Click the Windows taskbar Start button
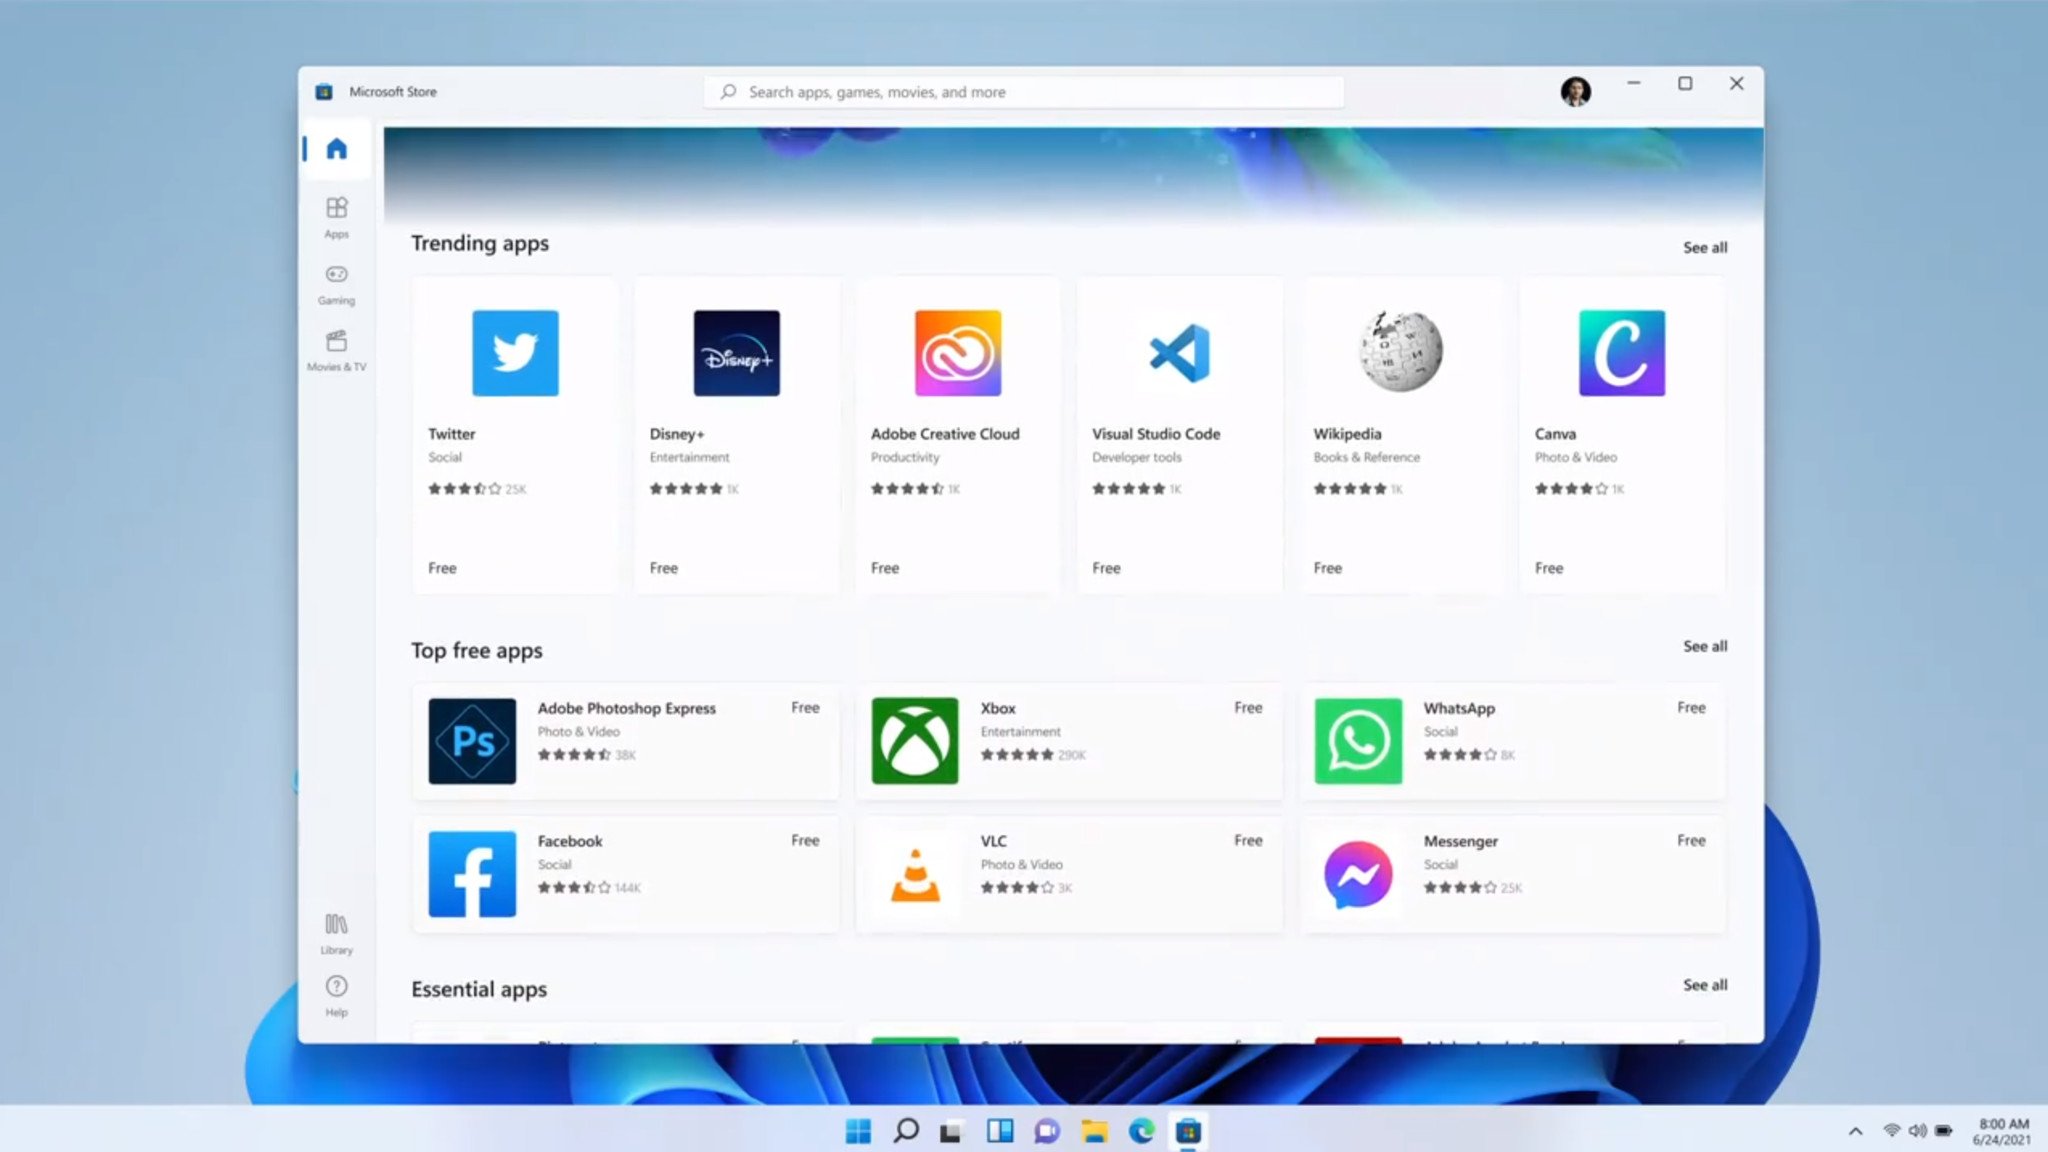This screenshot has height=1152, width=2048. pyautogui.click(x=859, y=1131)
